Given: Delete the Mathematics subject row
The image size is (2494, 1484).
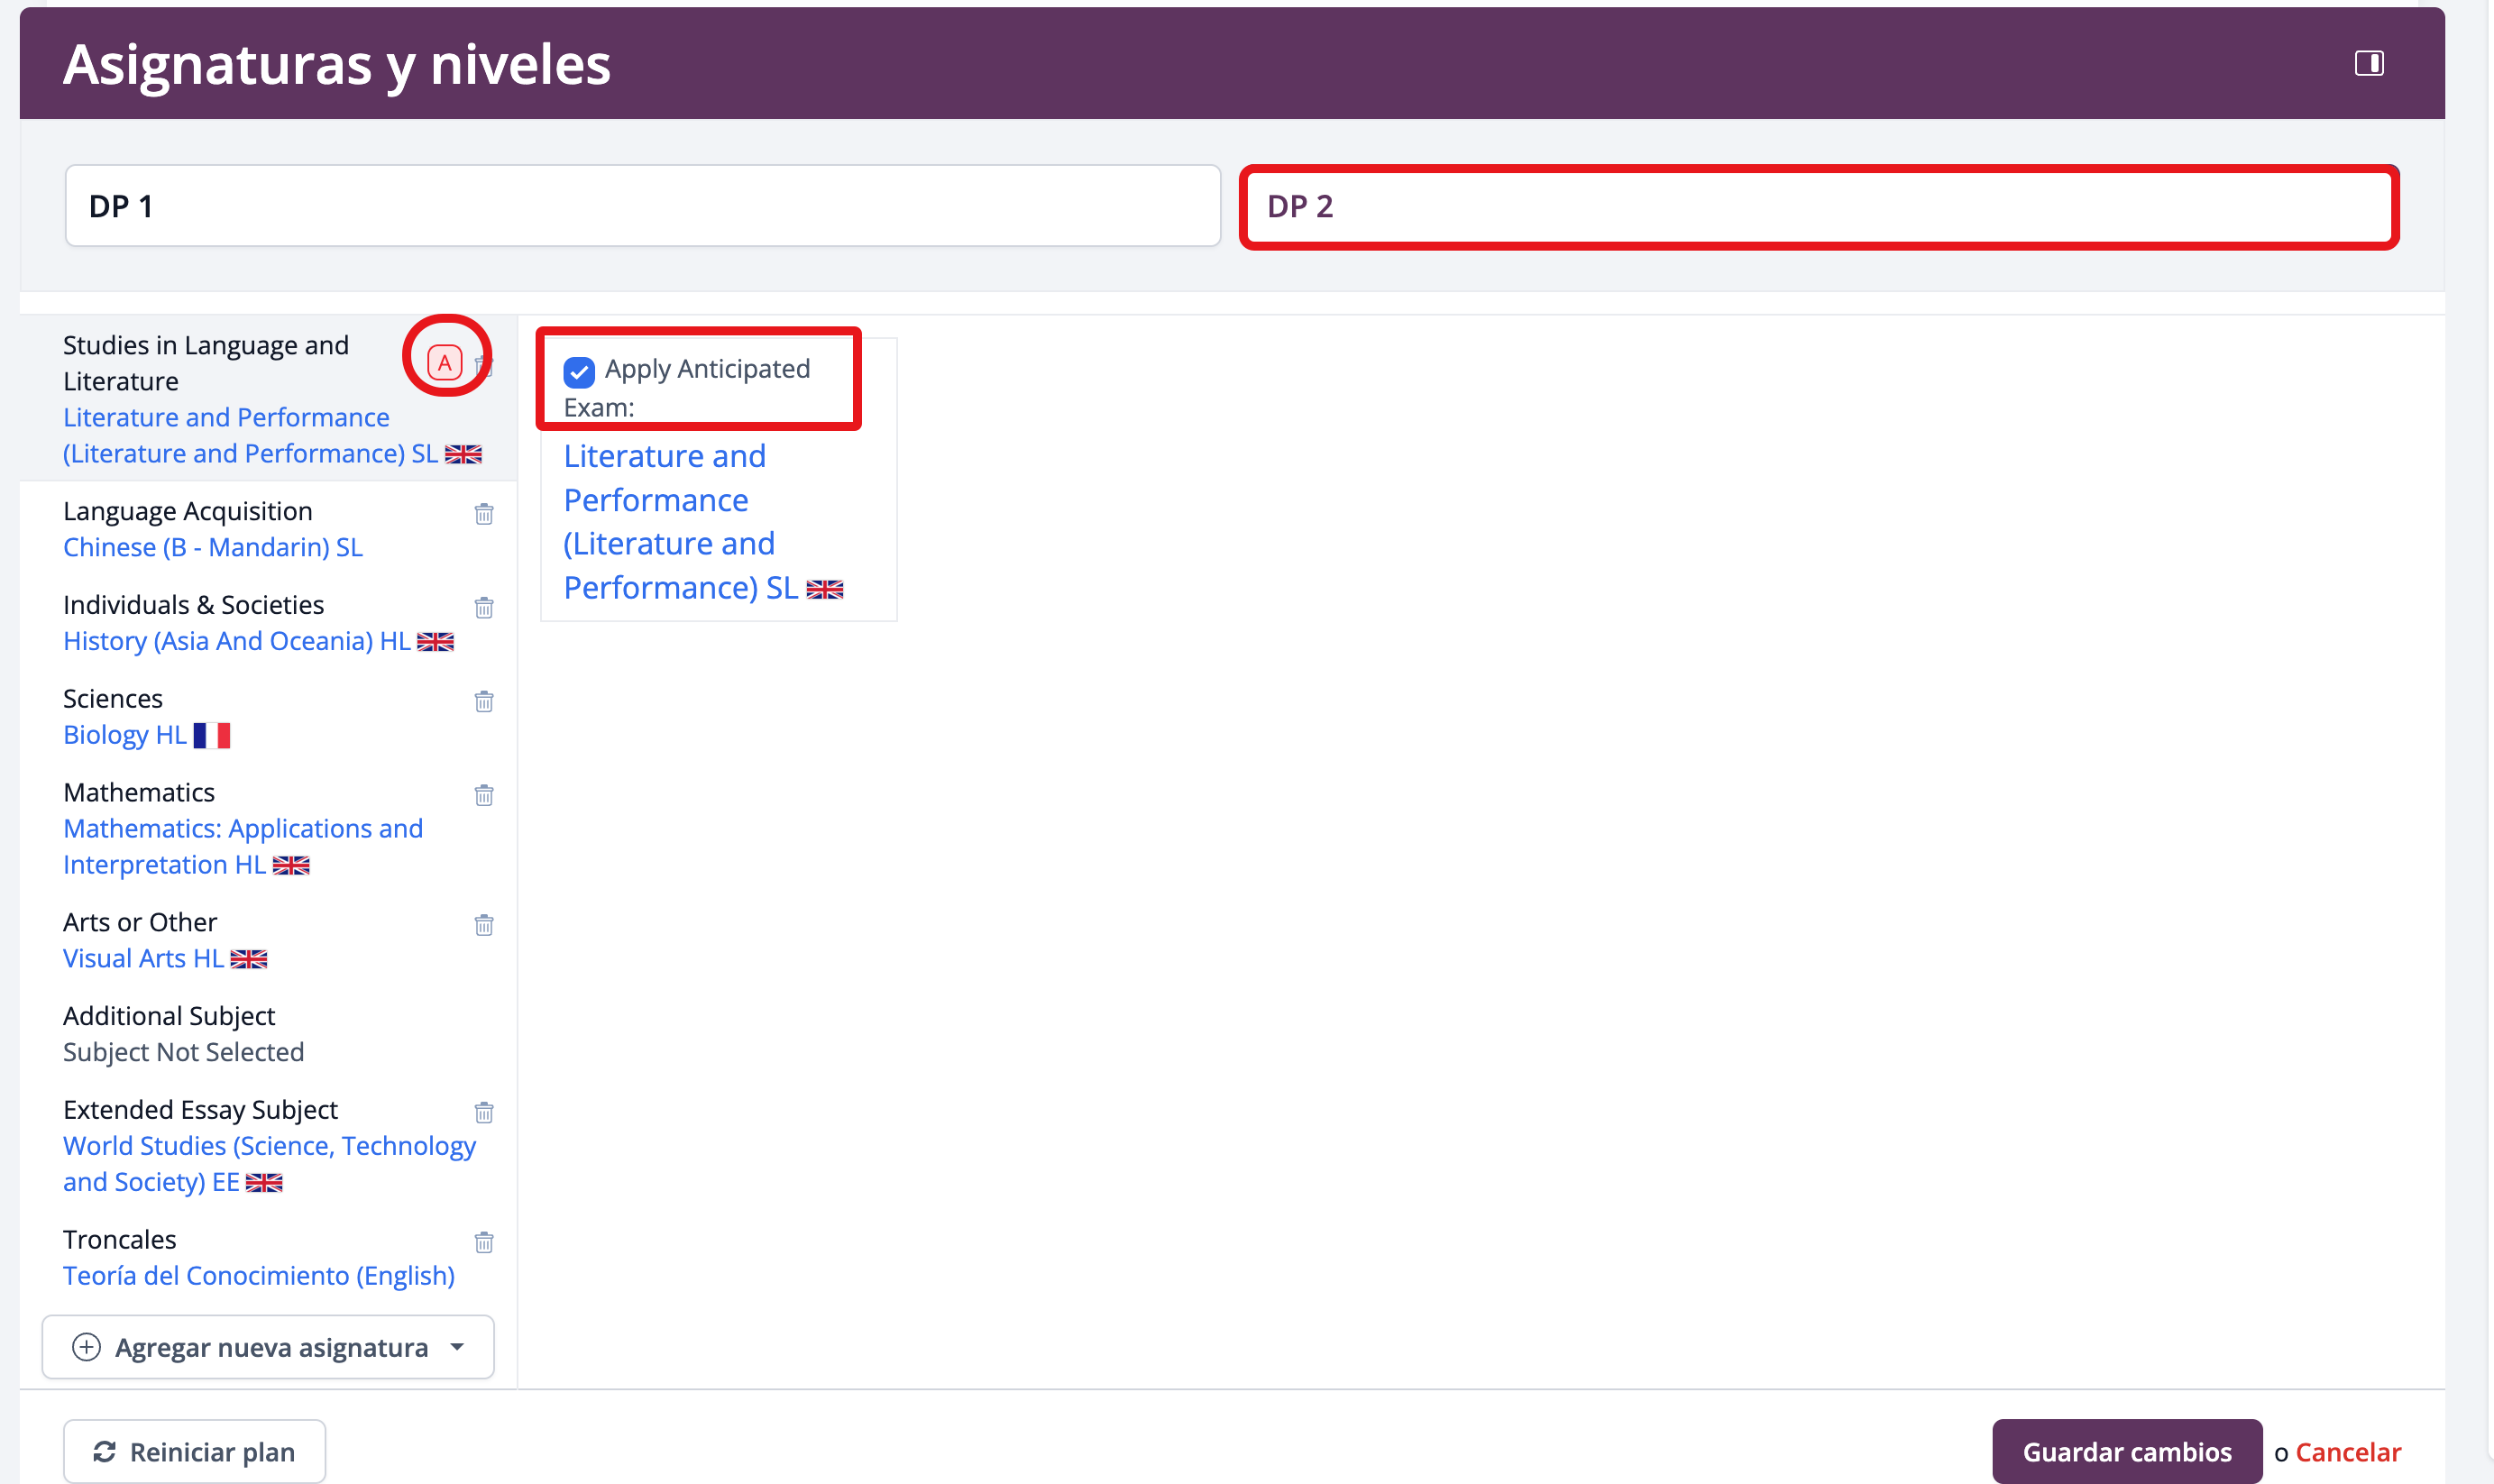Looking at the screenshot, I should click(484, 795).
